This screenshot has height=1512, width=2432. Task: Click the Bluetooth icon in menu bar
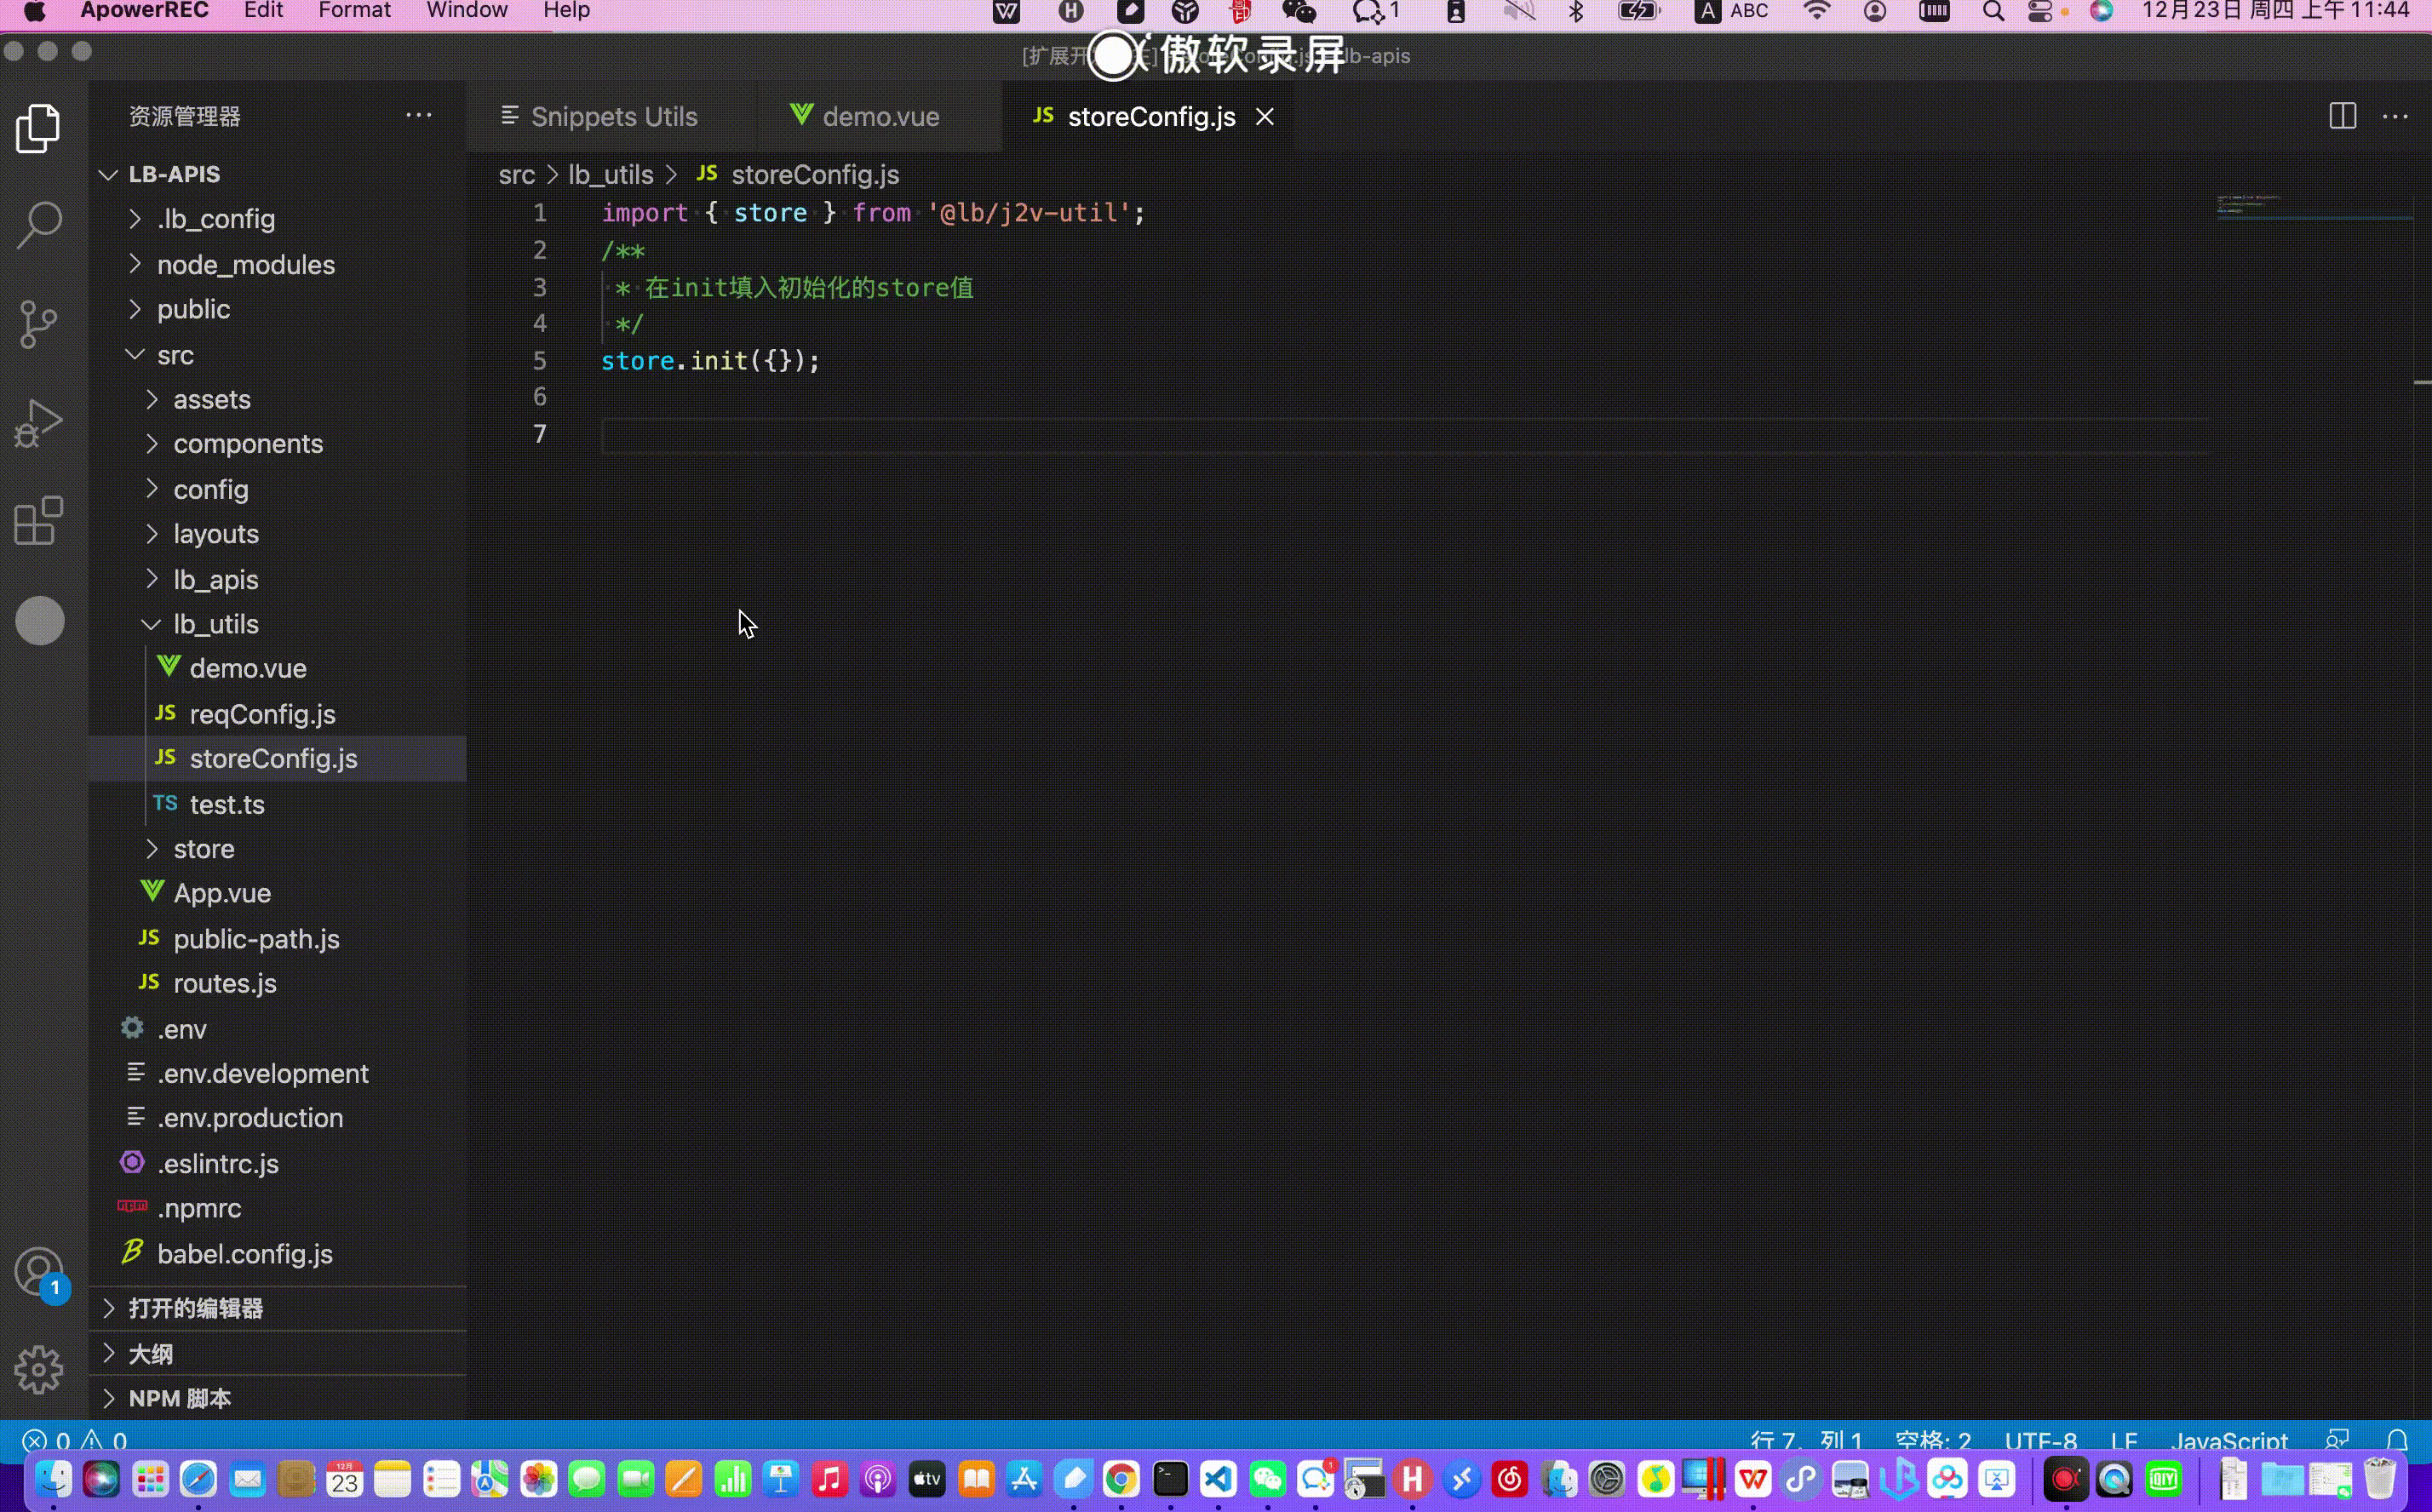coord(1576,11)
